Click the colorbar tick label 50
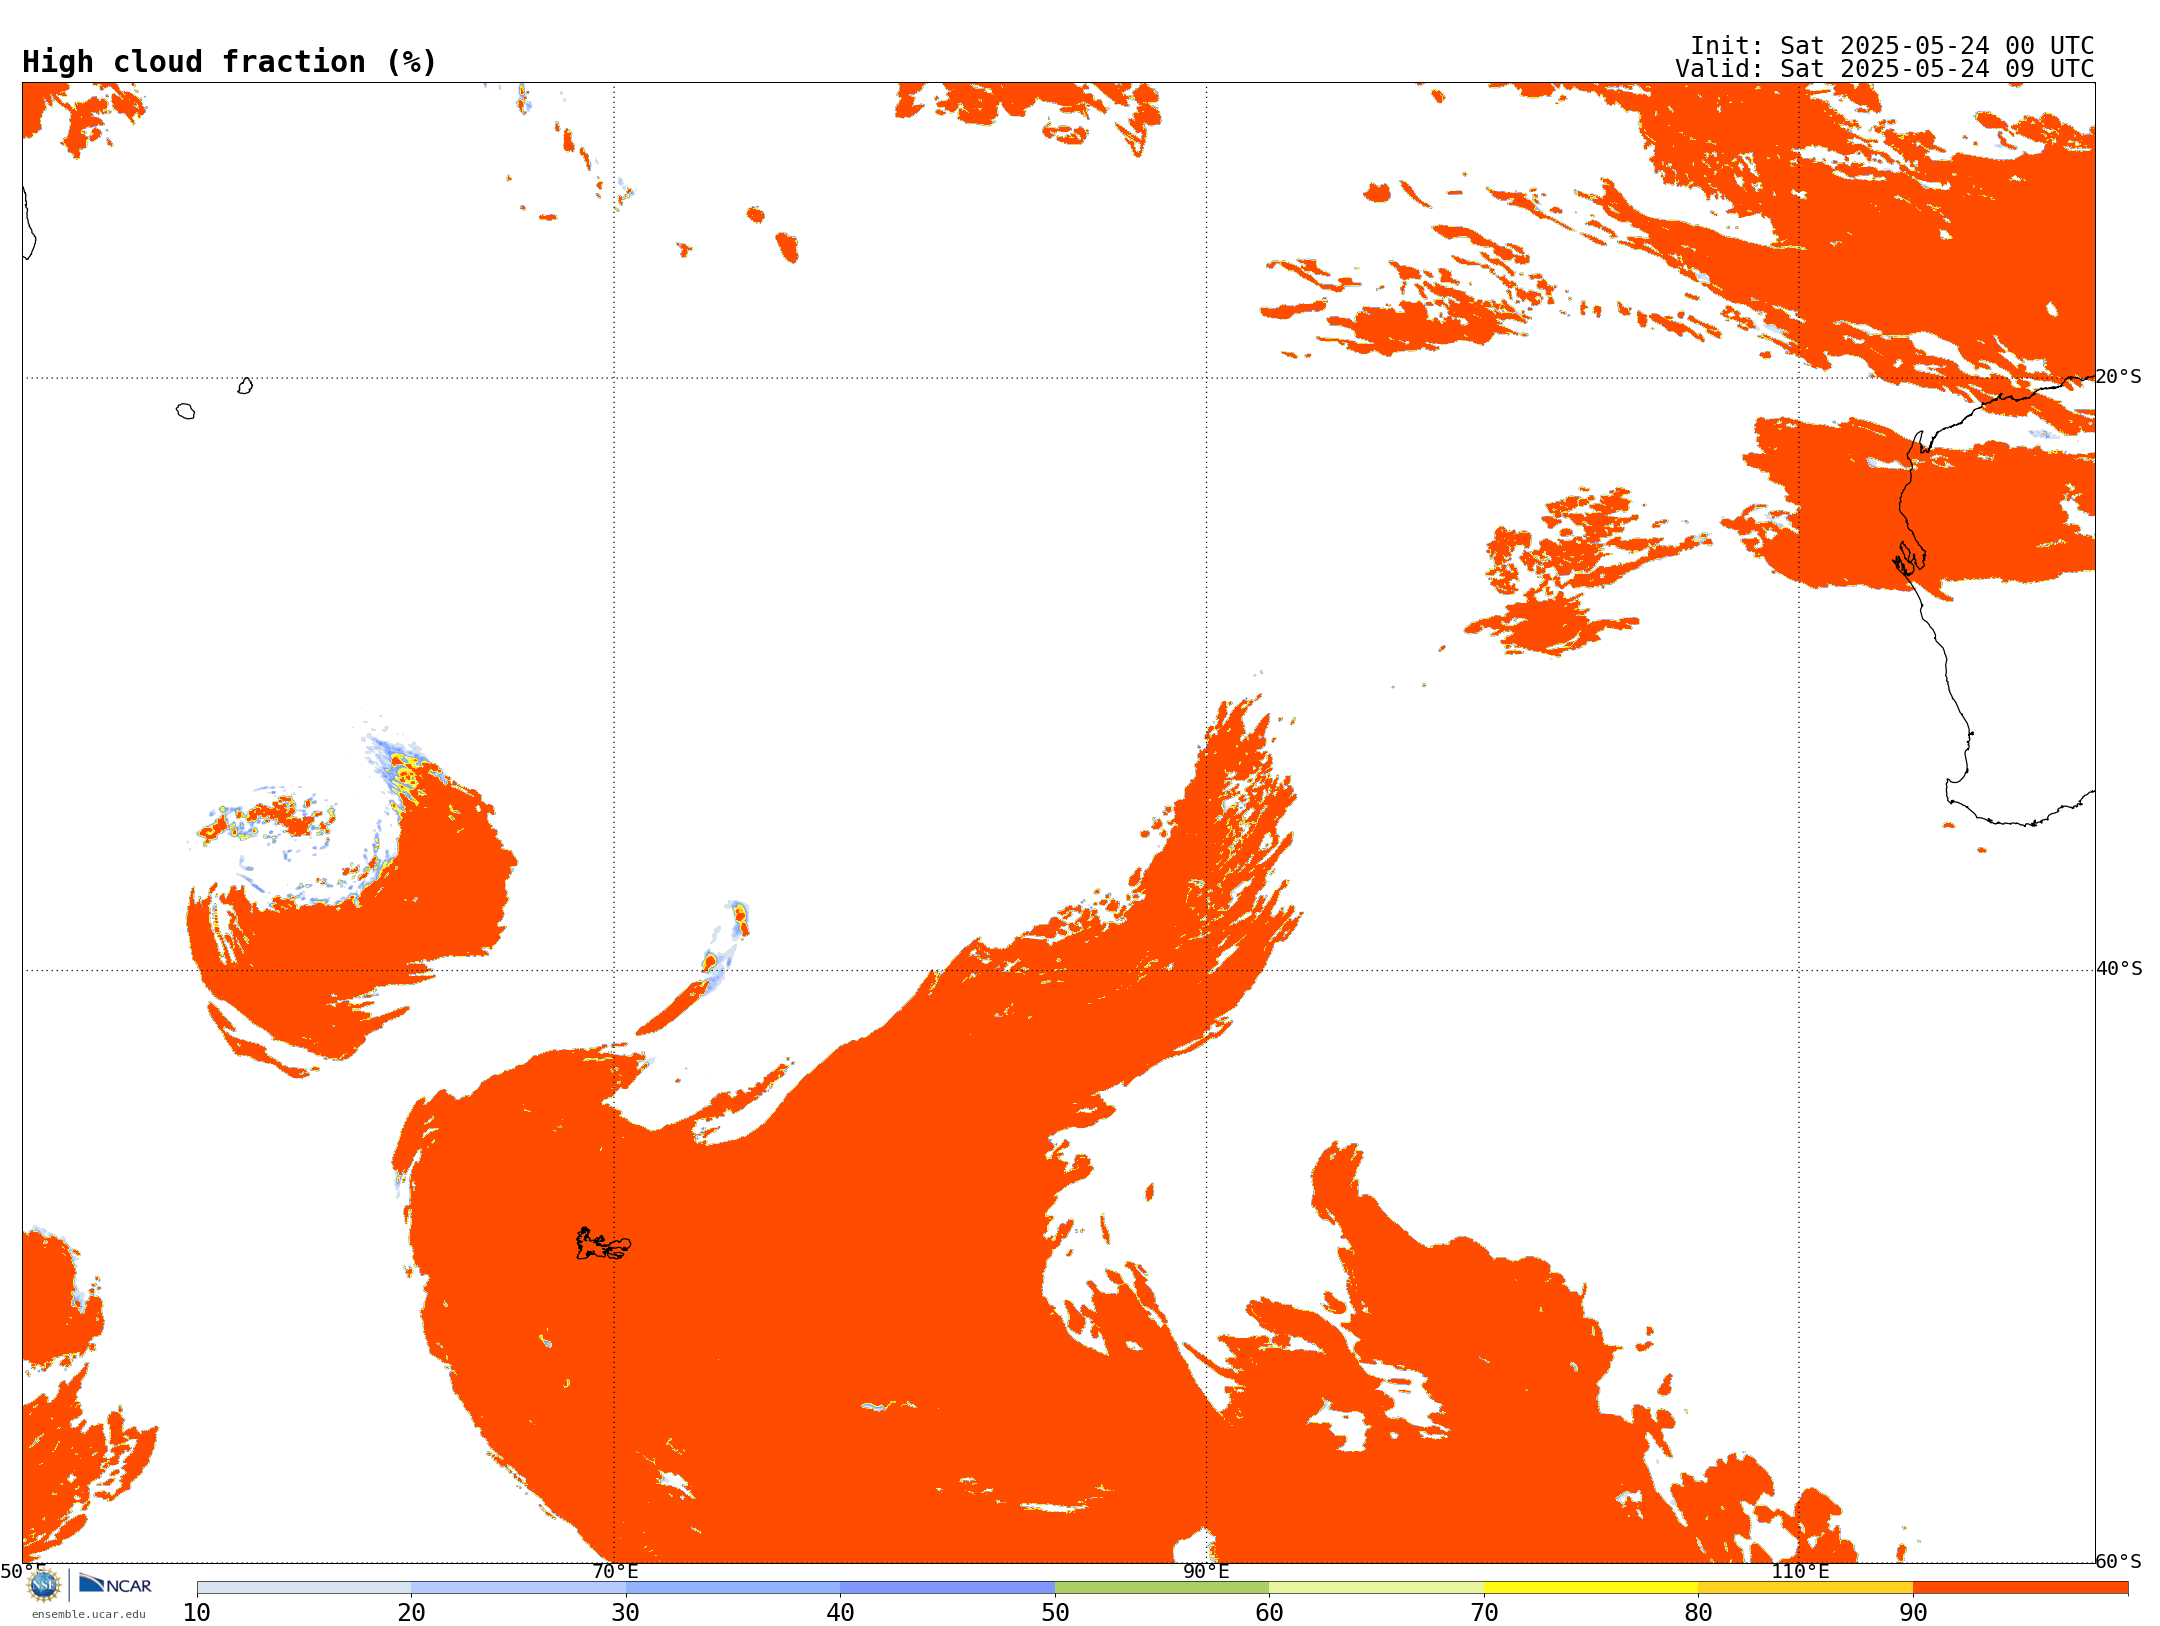2160x1626 pixels. 1055,1612
